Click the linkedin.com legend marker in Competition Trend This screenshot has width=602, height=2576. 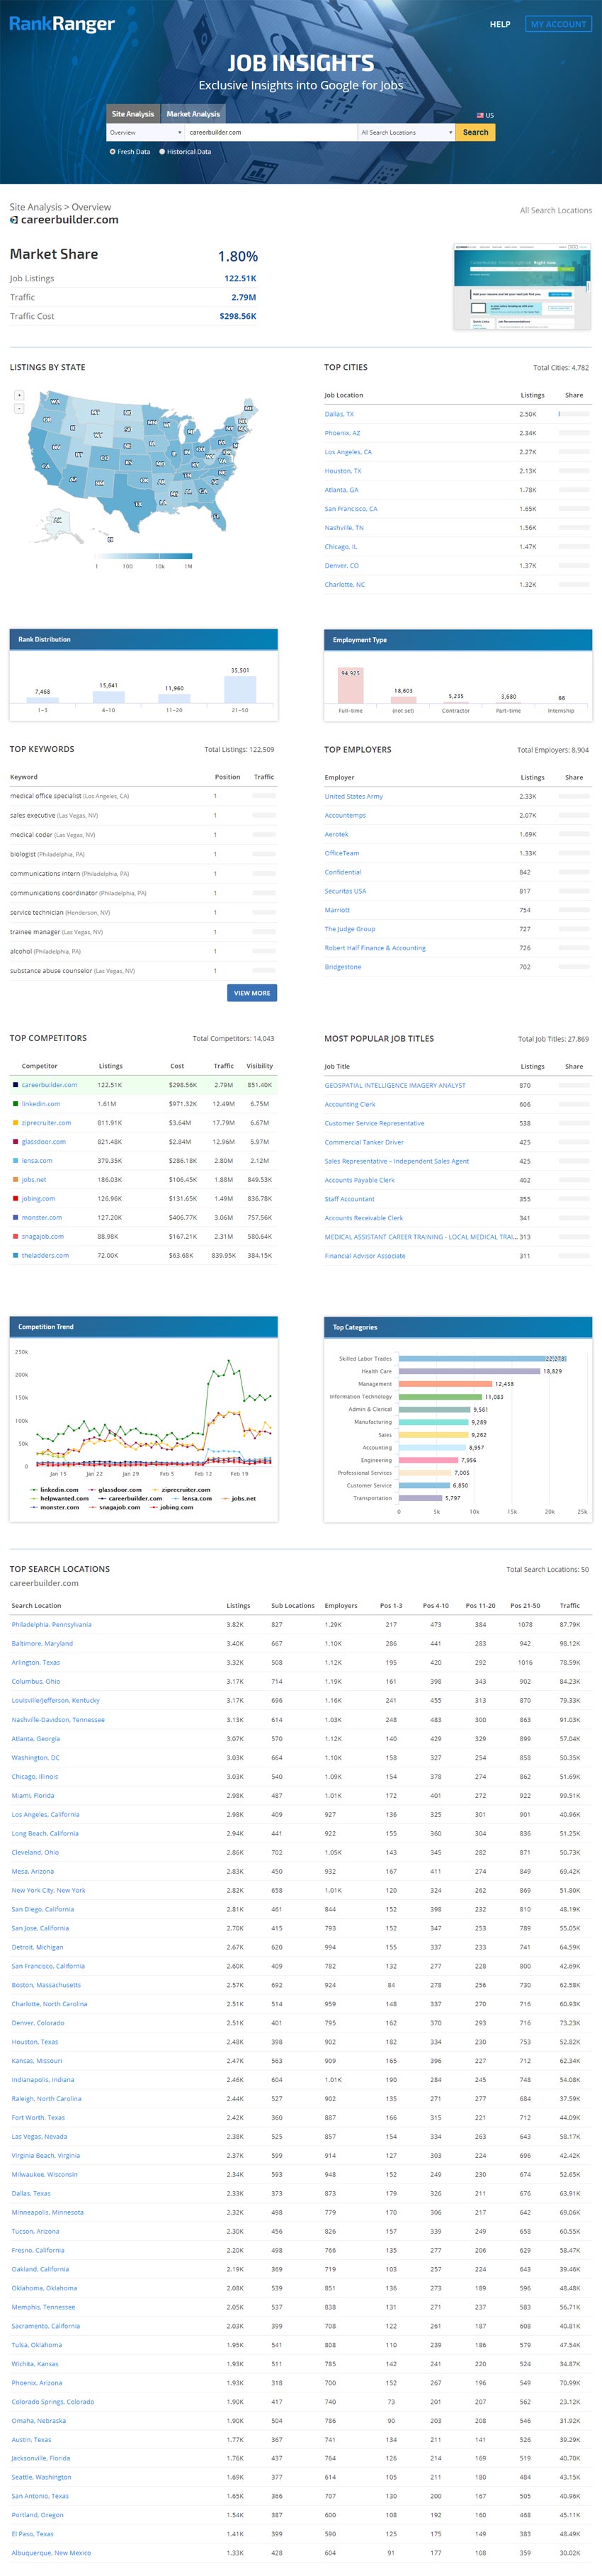pyautogui.click(x=34, y=1489)
